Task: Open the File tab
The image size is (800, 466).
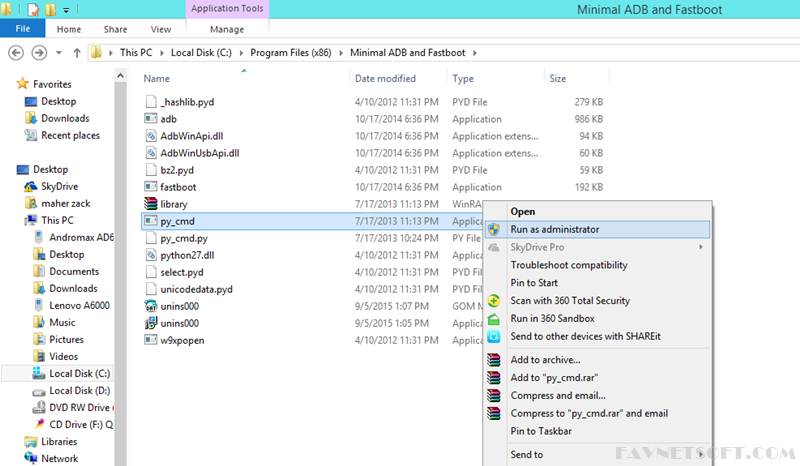Action: 22,29
